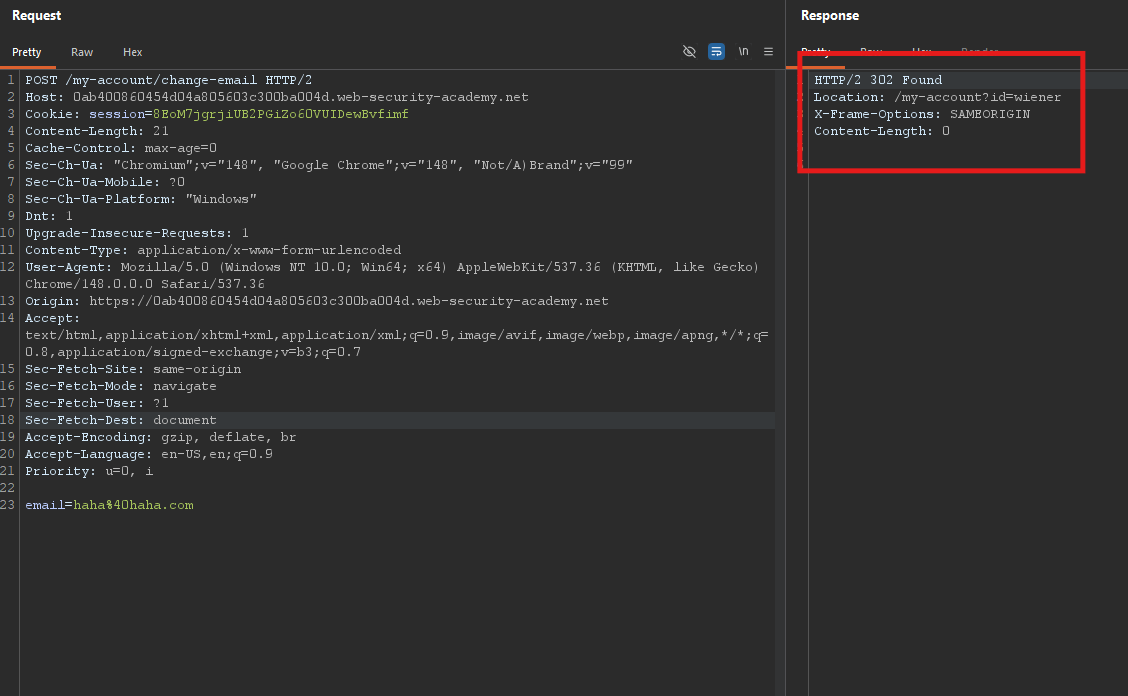
Task: Switch to the Request Pretty tab
Action: click(x=27, y=53)
